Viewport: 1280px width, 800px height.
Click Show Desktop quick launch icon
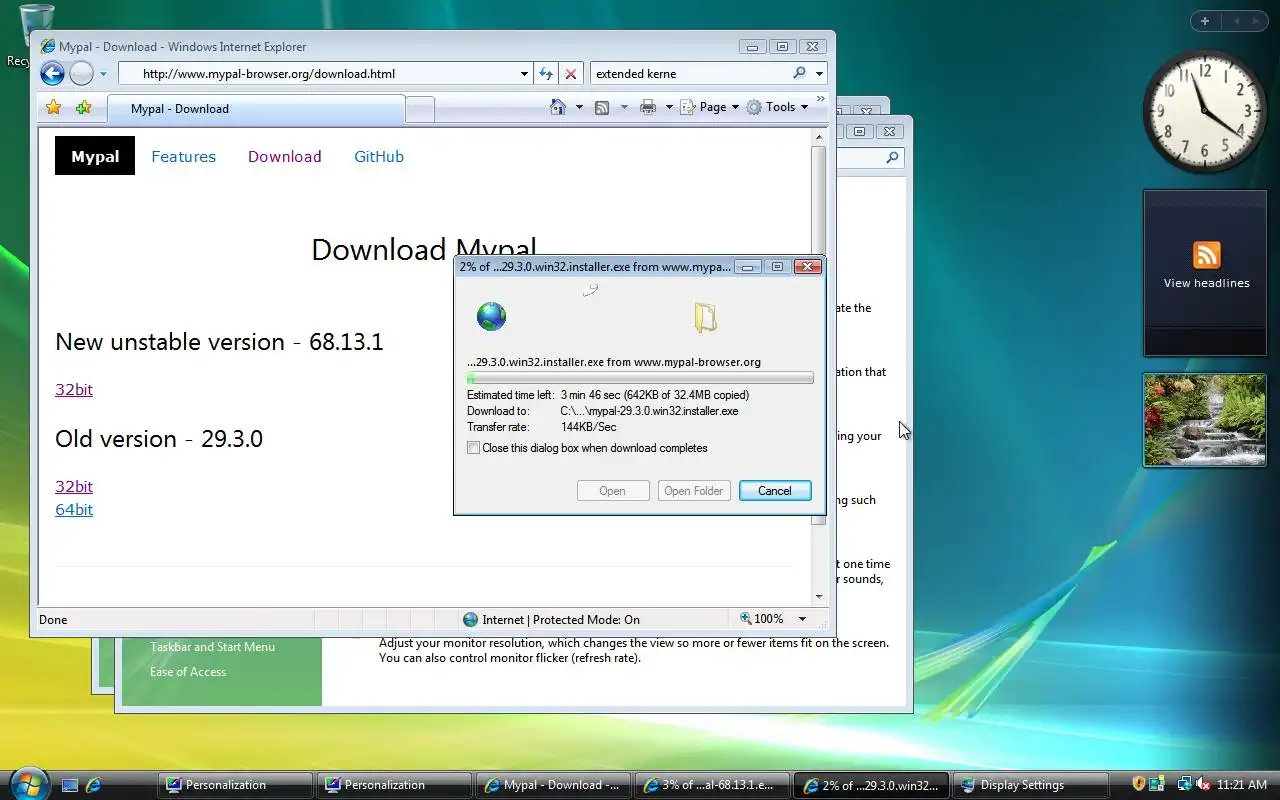pos(70,785)
